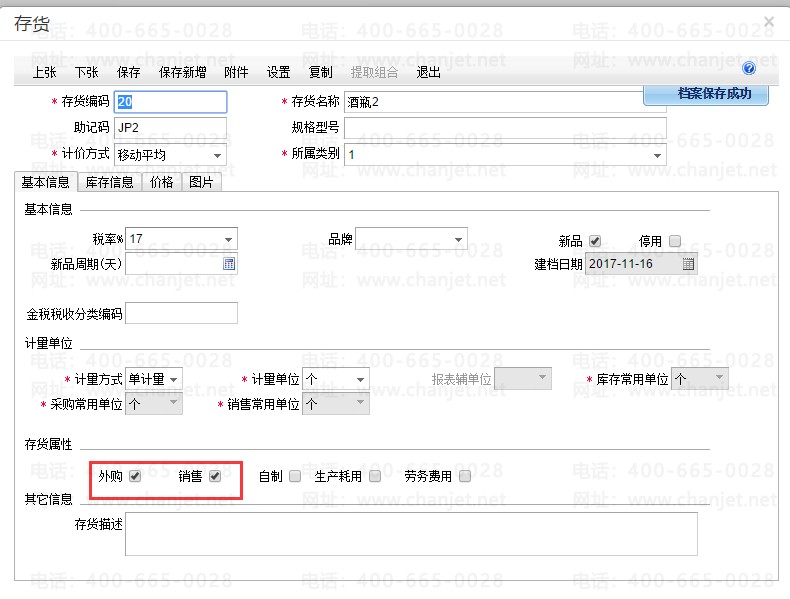
Task: Click 保存新增 in the toolbar
Action: (x=182, y=73)
